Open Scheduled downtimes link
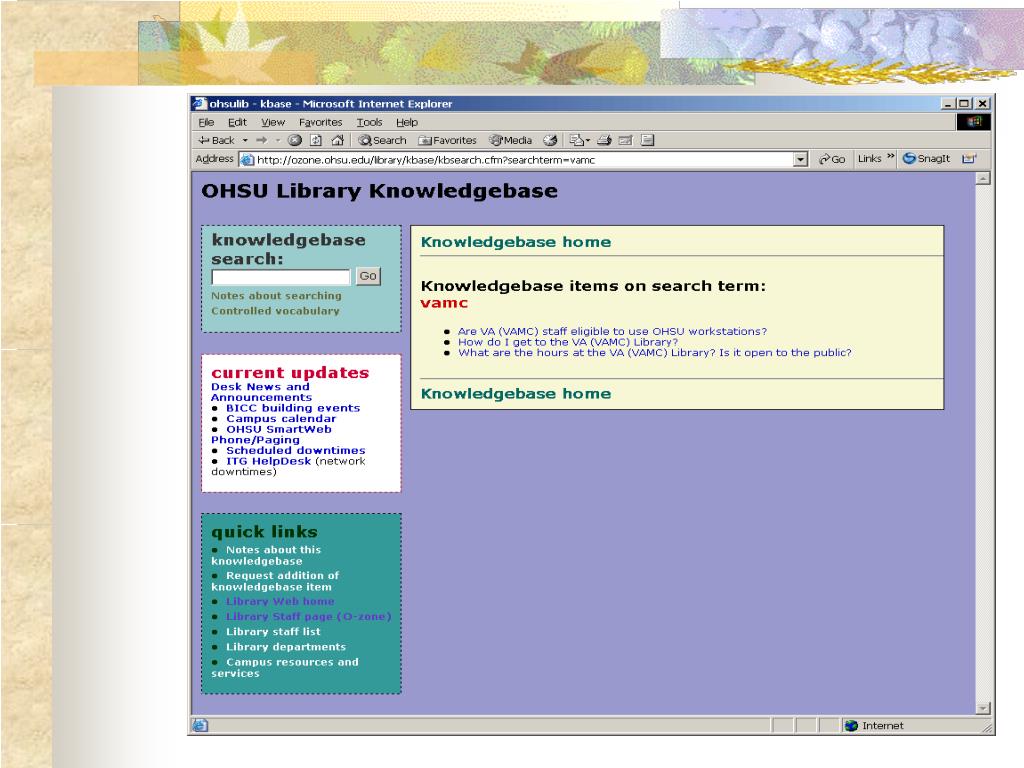The height and width of the screenshot is (768, 1024). click(x=296, y=451)
